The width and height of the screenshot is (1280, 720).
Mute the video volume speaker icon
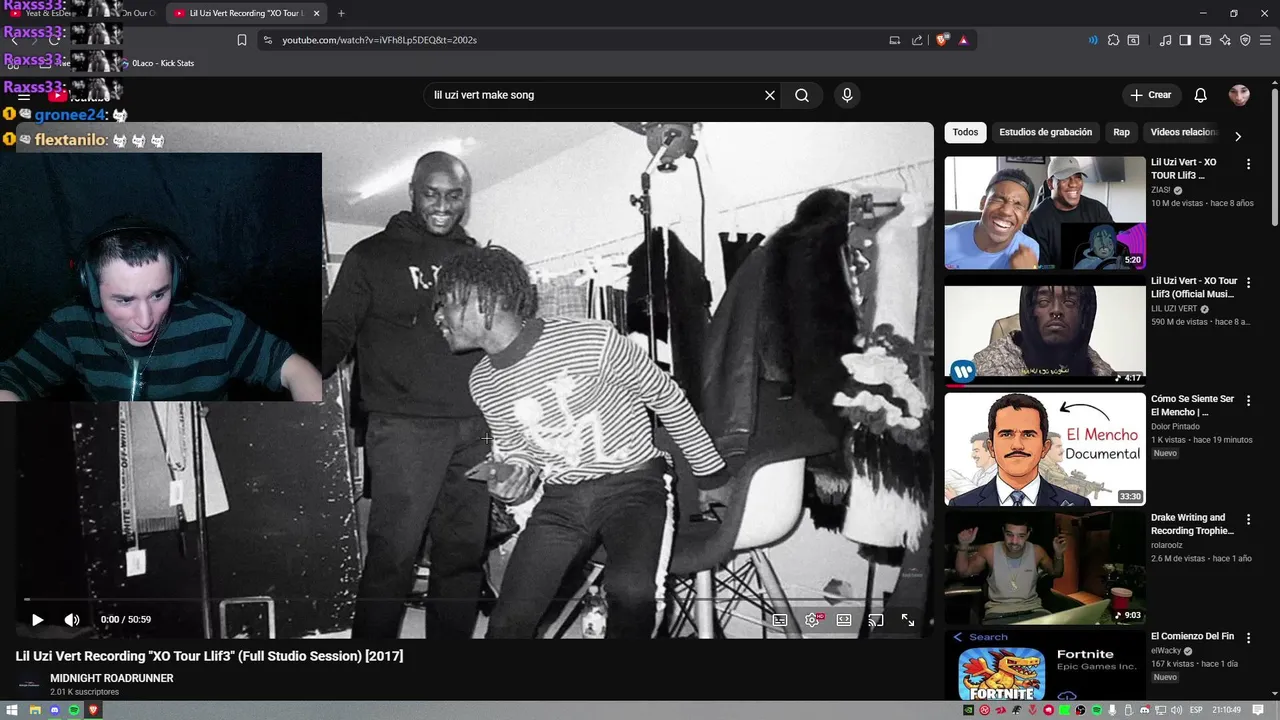pos(72,620)
